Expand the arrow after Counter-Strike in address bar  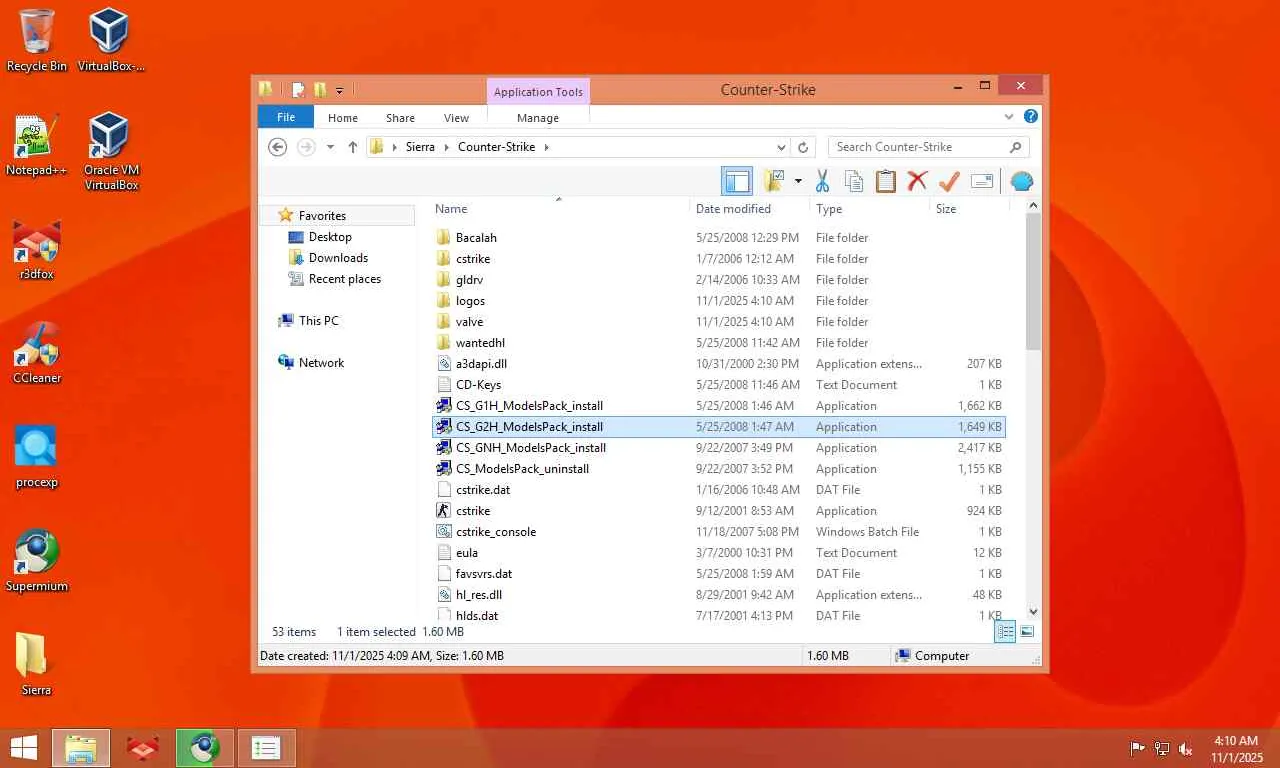pos(546,147)
